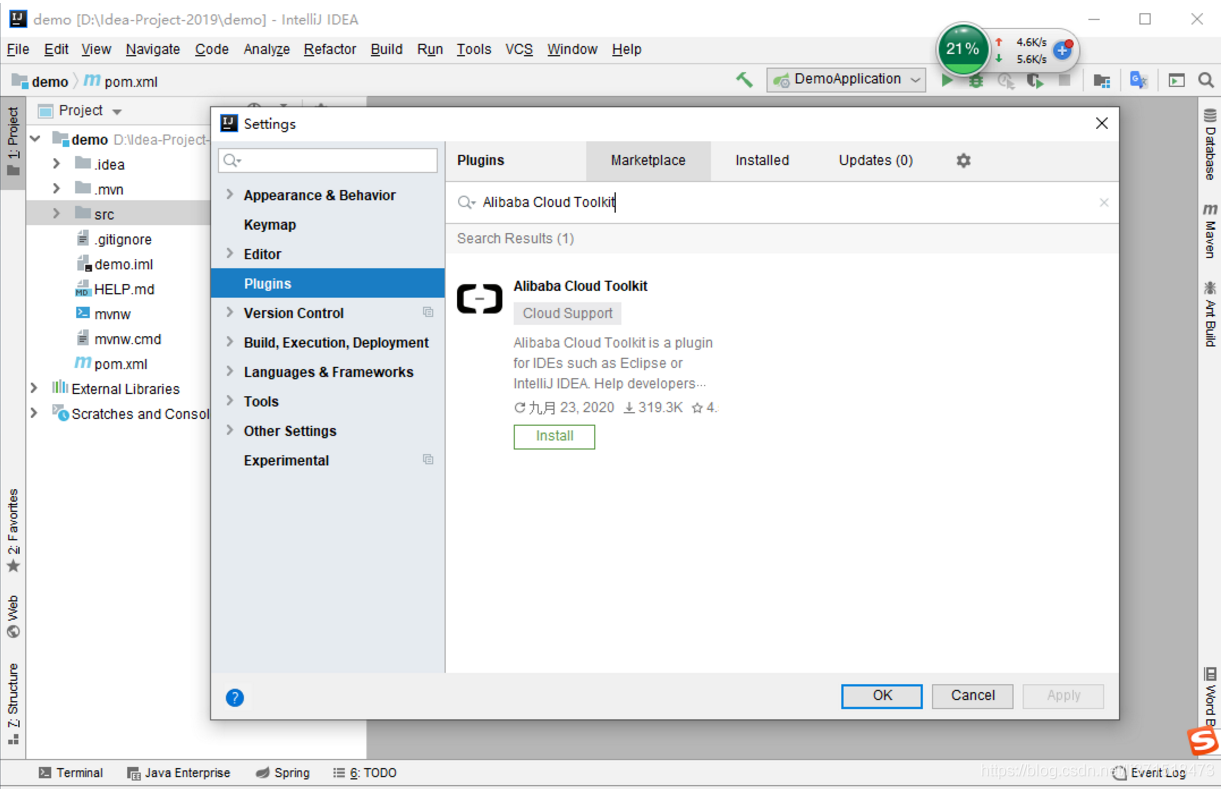Expand the src folder
This screenshot has height=789, width=1224.
[57, 214]
